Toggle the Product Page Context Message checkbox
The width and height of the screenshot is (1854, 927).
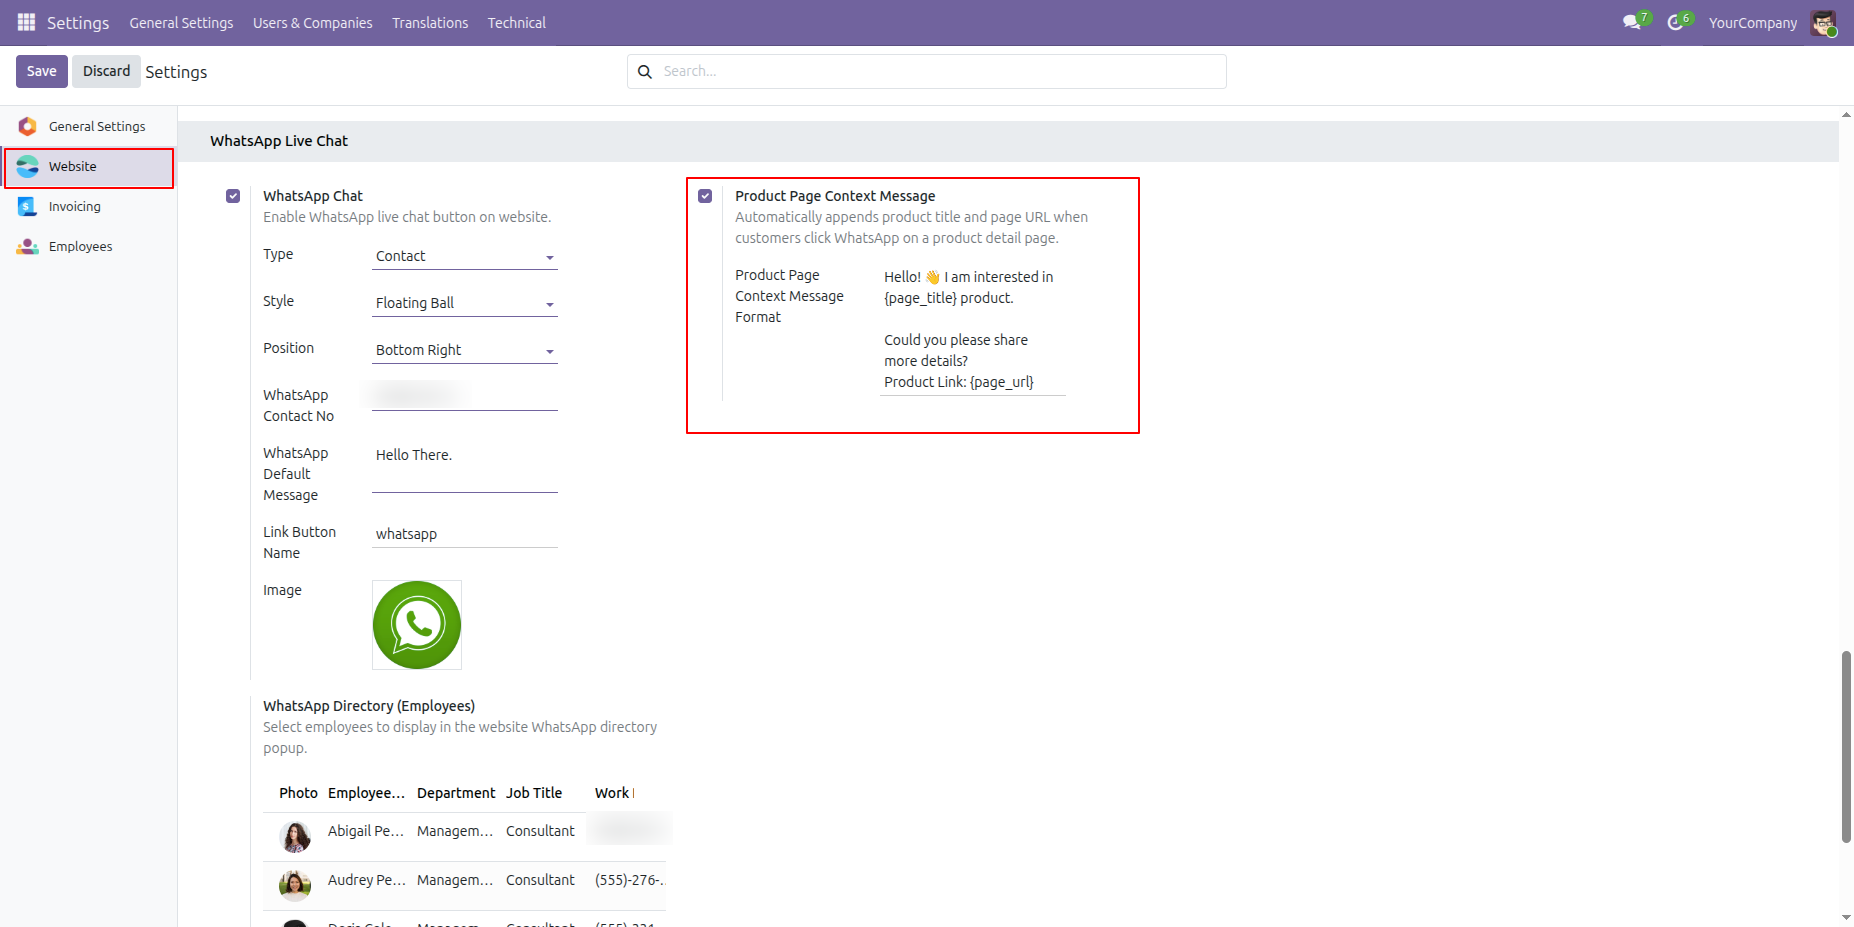click(705, 196)
